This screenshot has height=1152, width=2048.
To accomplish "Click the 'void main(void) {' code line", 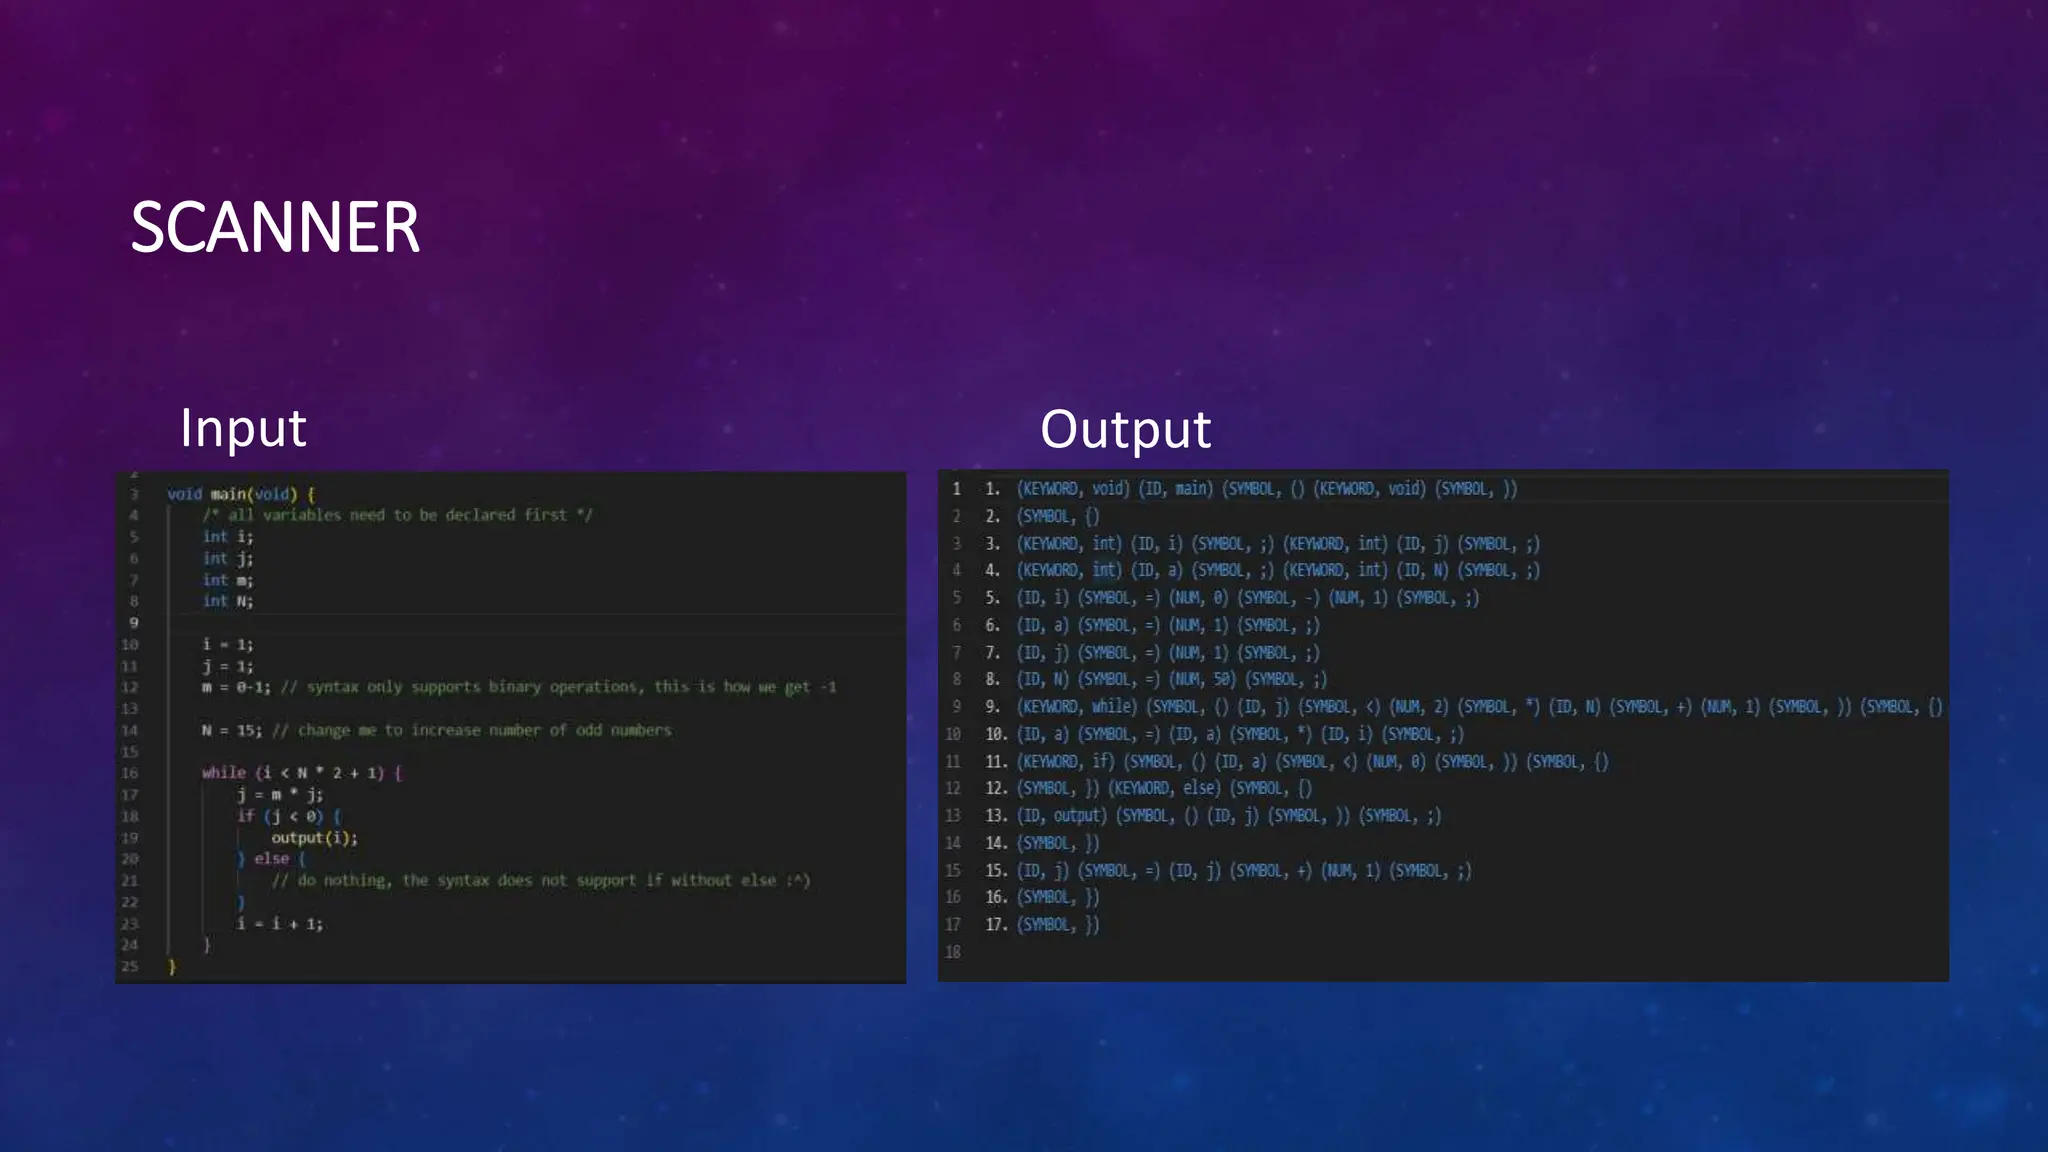I will coord(241,494).
